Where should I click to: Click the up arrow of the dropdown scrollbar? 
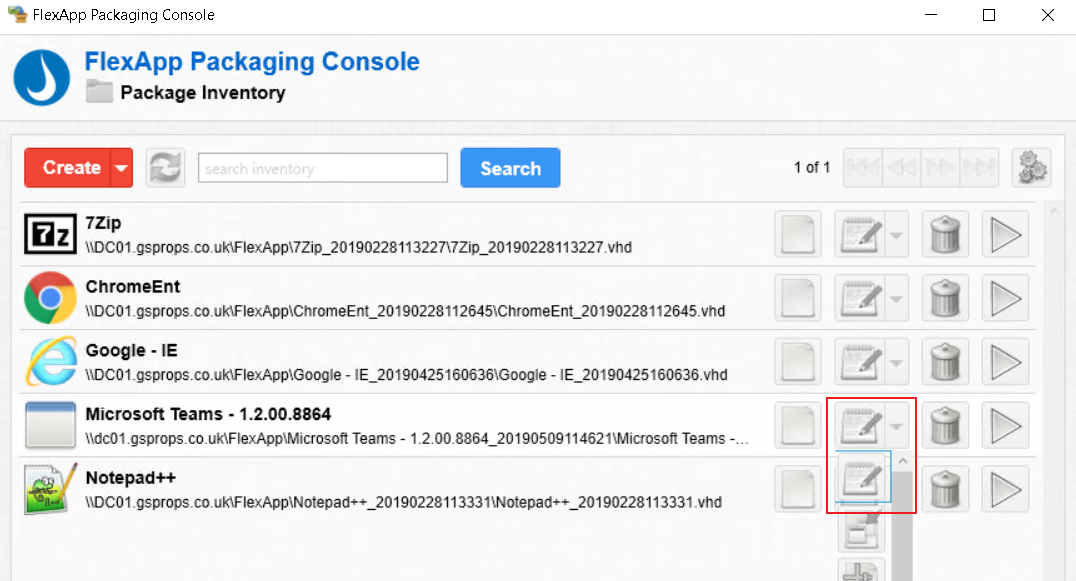coord(900,461)
